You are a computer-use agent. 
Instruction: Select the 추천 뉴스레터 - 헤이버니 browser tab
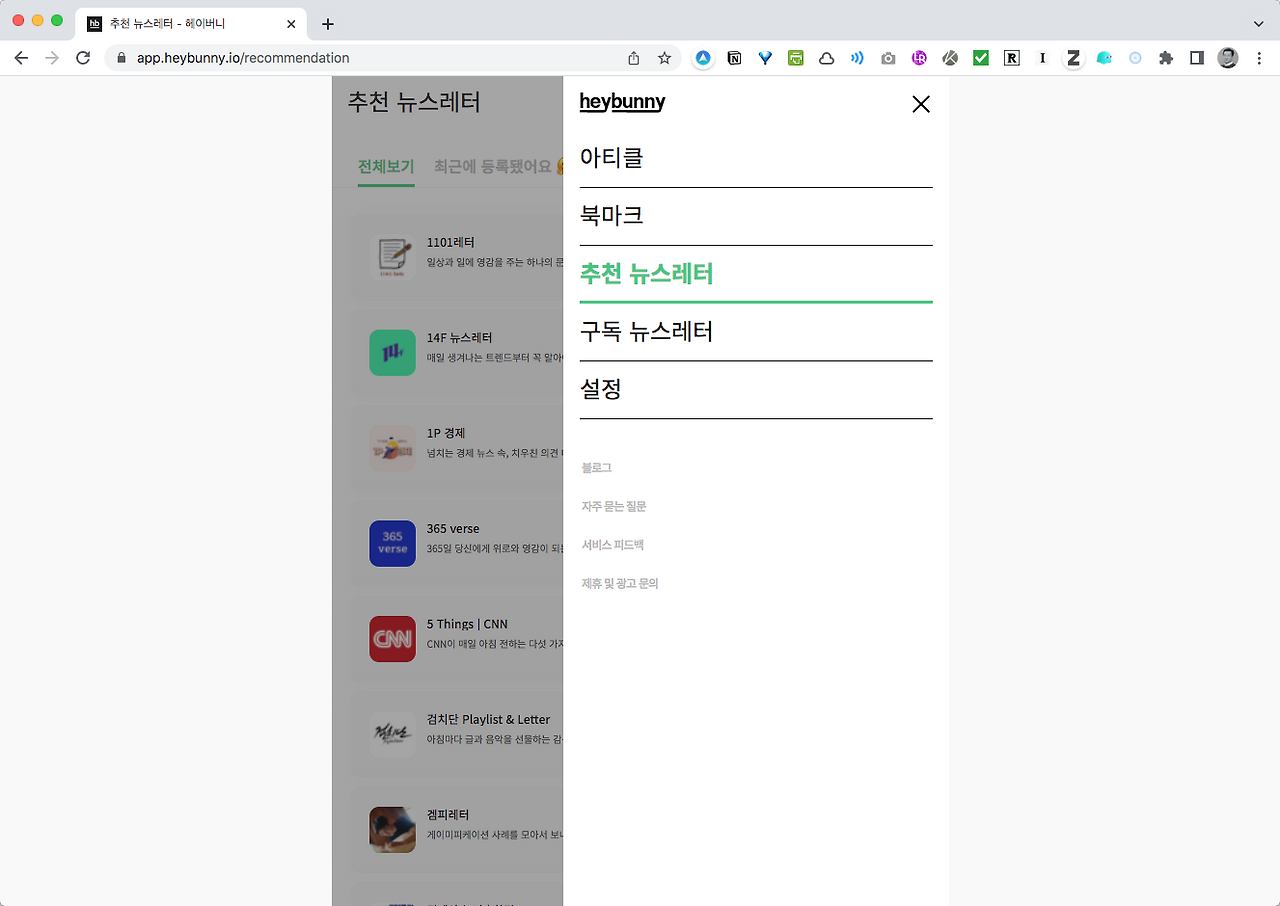191,23
